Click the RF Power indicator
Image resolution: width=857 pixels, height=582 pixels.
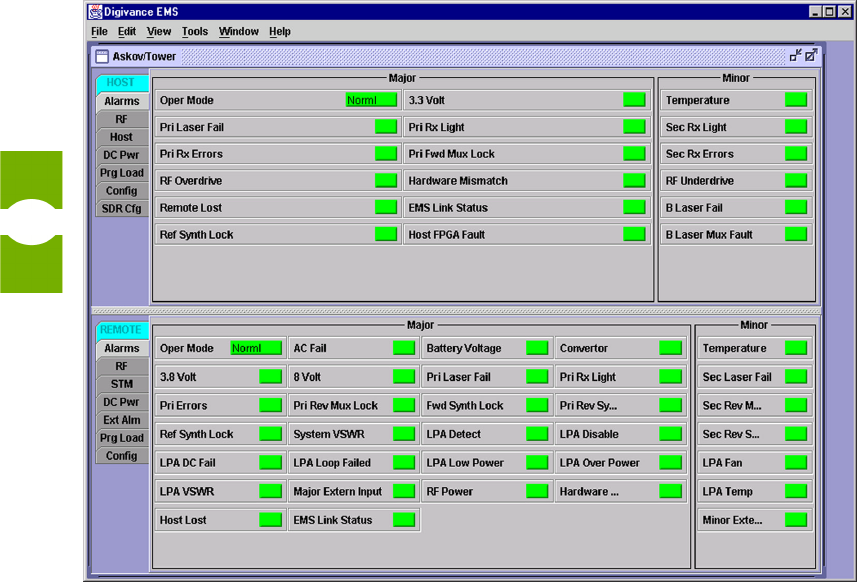[537, 491]
